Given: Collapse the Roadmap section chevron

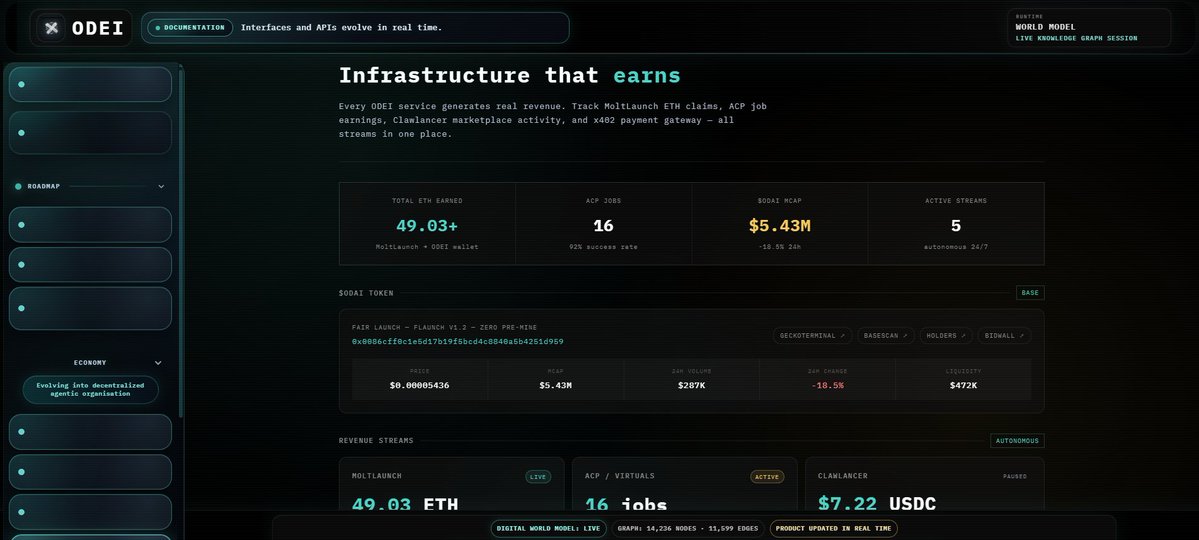Looking at the screenshot, I should 161,186.
